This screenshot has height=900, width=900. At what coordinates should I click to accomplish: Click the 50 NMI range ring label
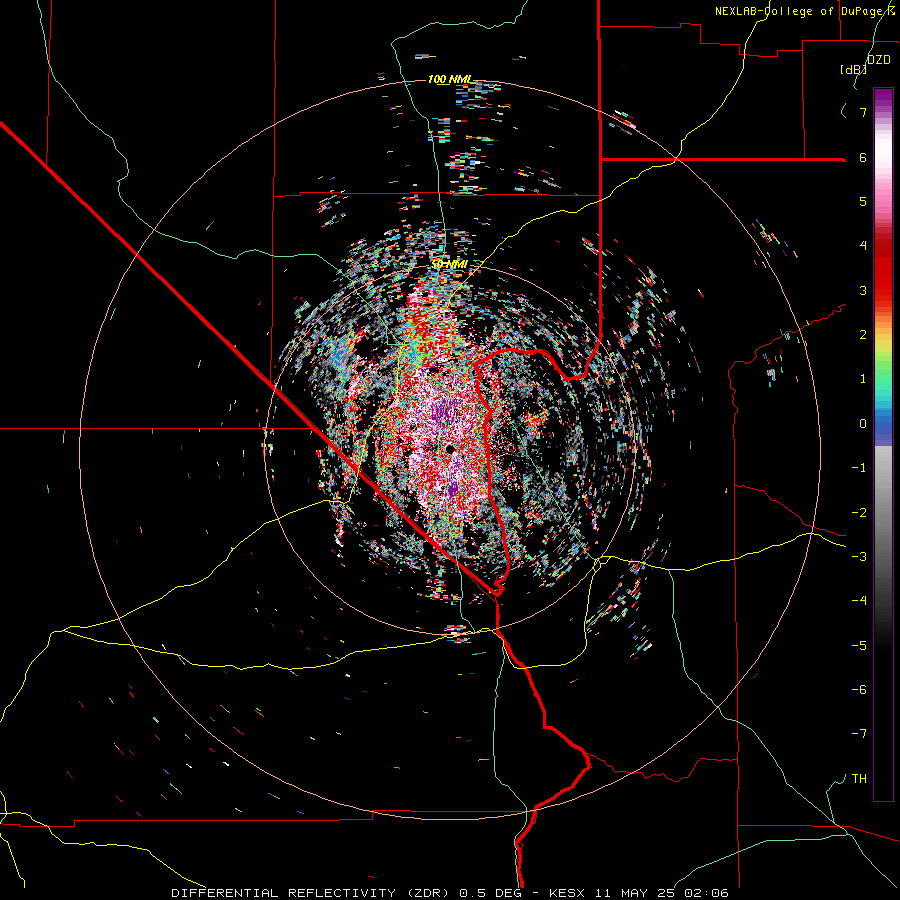[449, 264]
